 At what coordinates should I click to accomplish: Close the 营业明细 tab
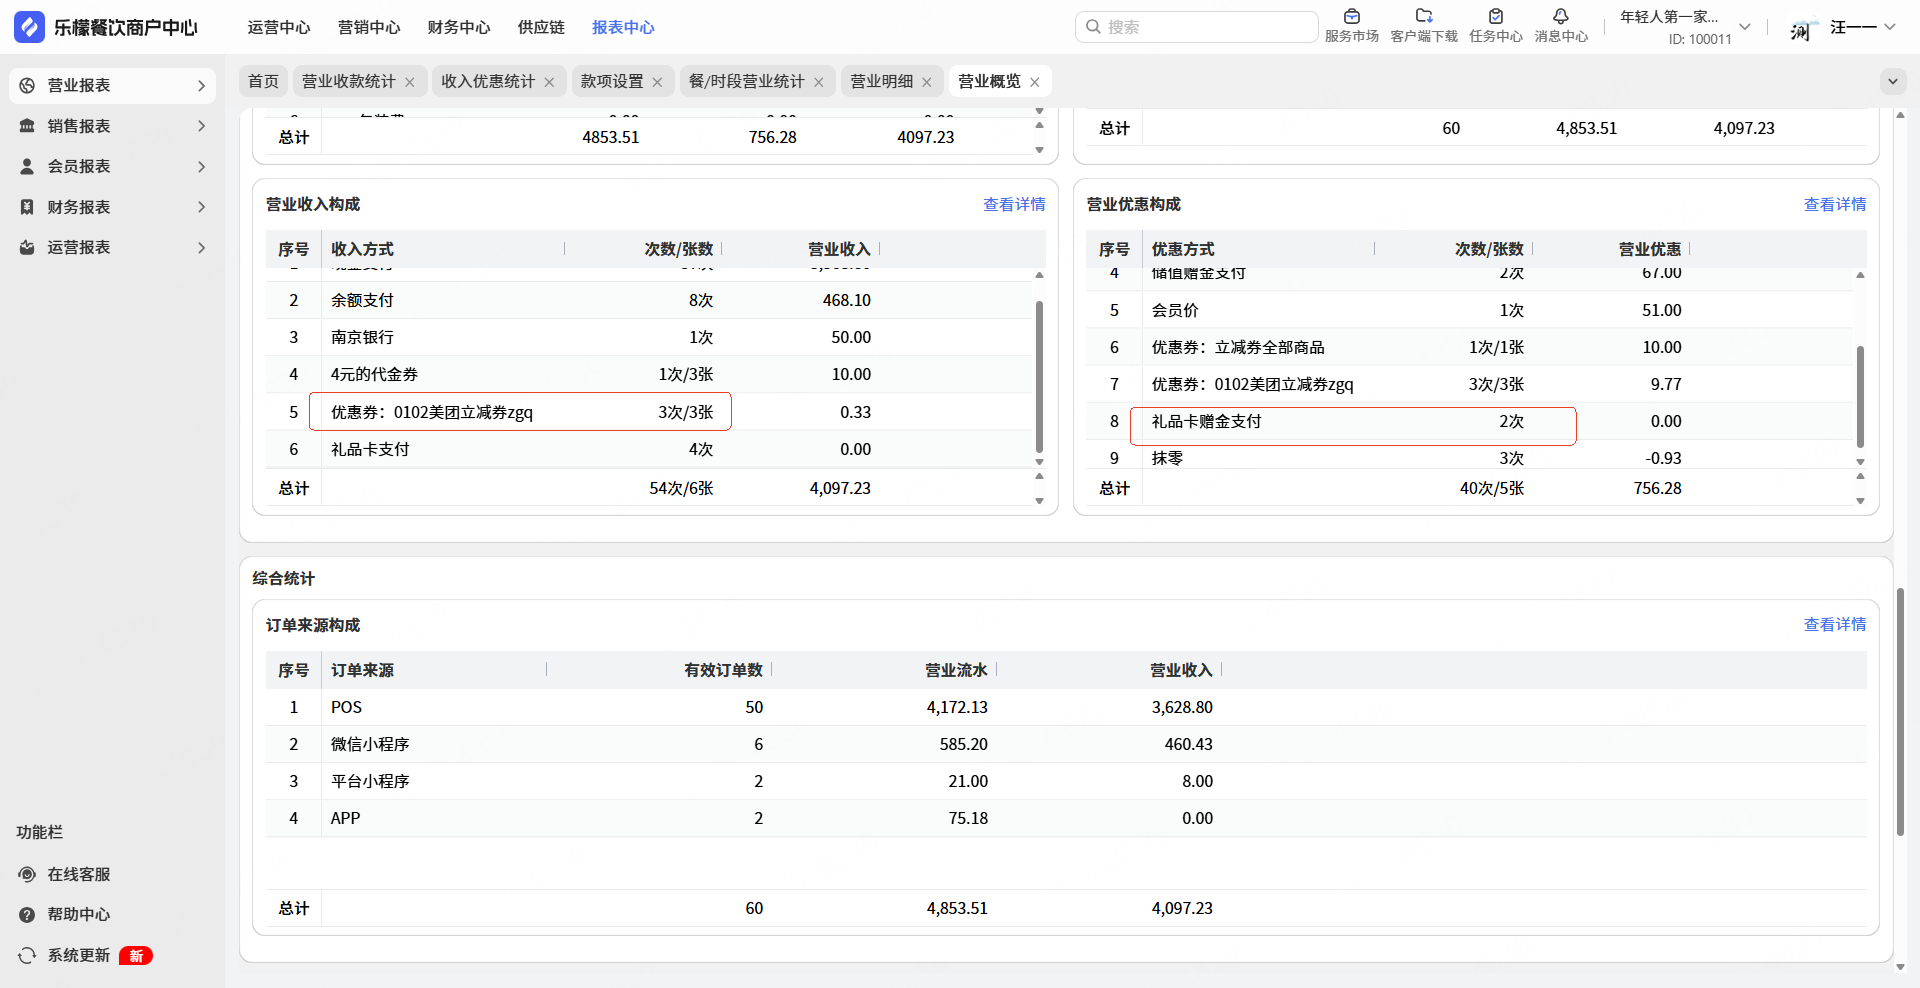[927, 82]
